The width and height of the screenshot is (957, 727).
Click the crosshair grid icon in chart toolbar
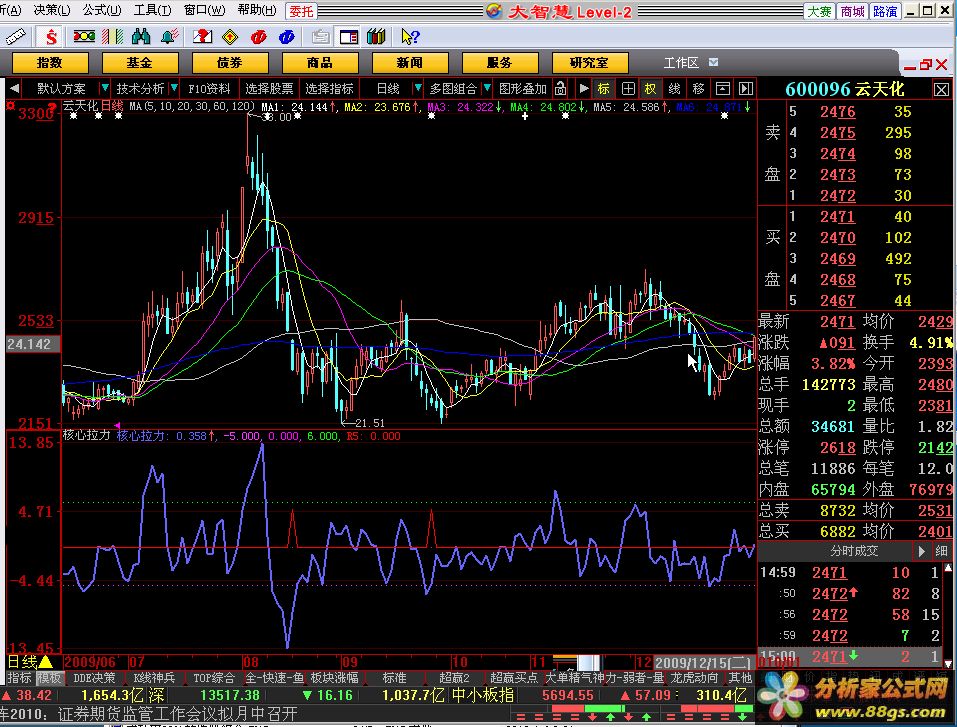click(x=628, y=89)
